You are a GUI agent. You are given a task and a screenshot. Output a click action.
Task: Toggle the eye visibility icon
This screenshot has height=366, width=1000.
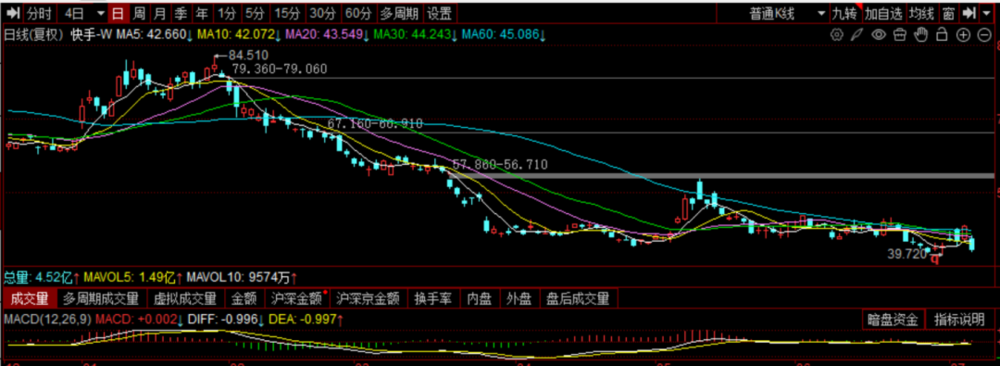tap(879, 34)
